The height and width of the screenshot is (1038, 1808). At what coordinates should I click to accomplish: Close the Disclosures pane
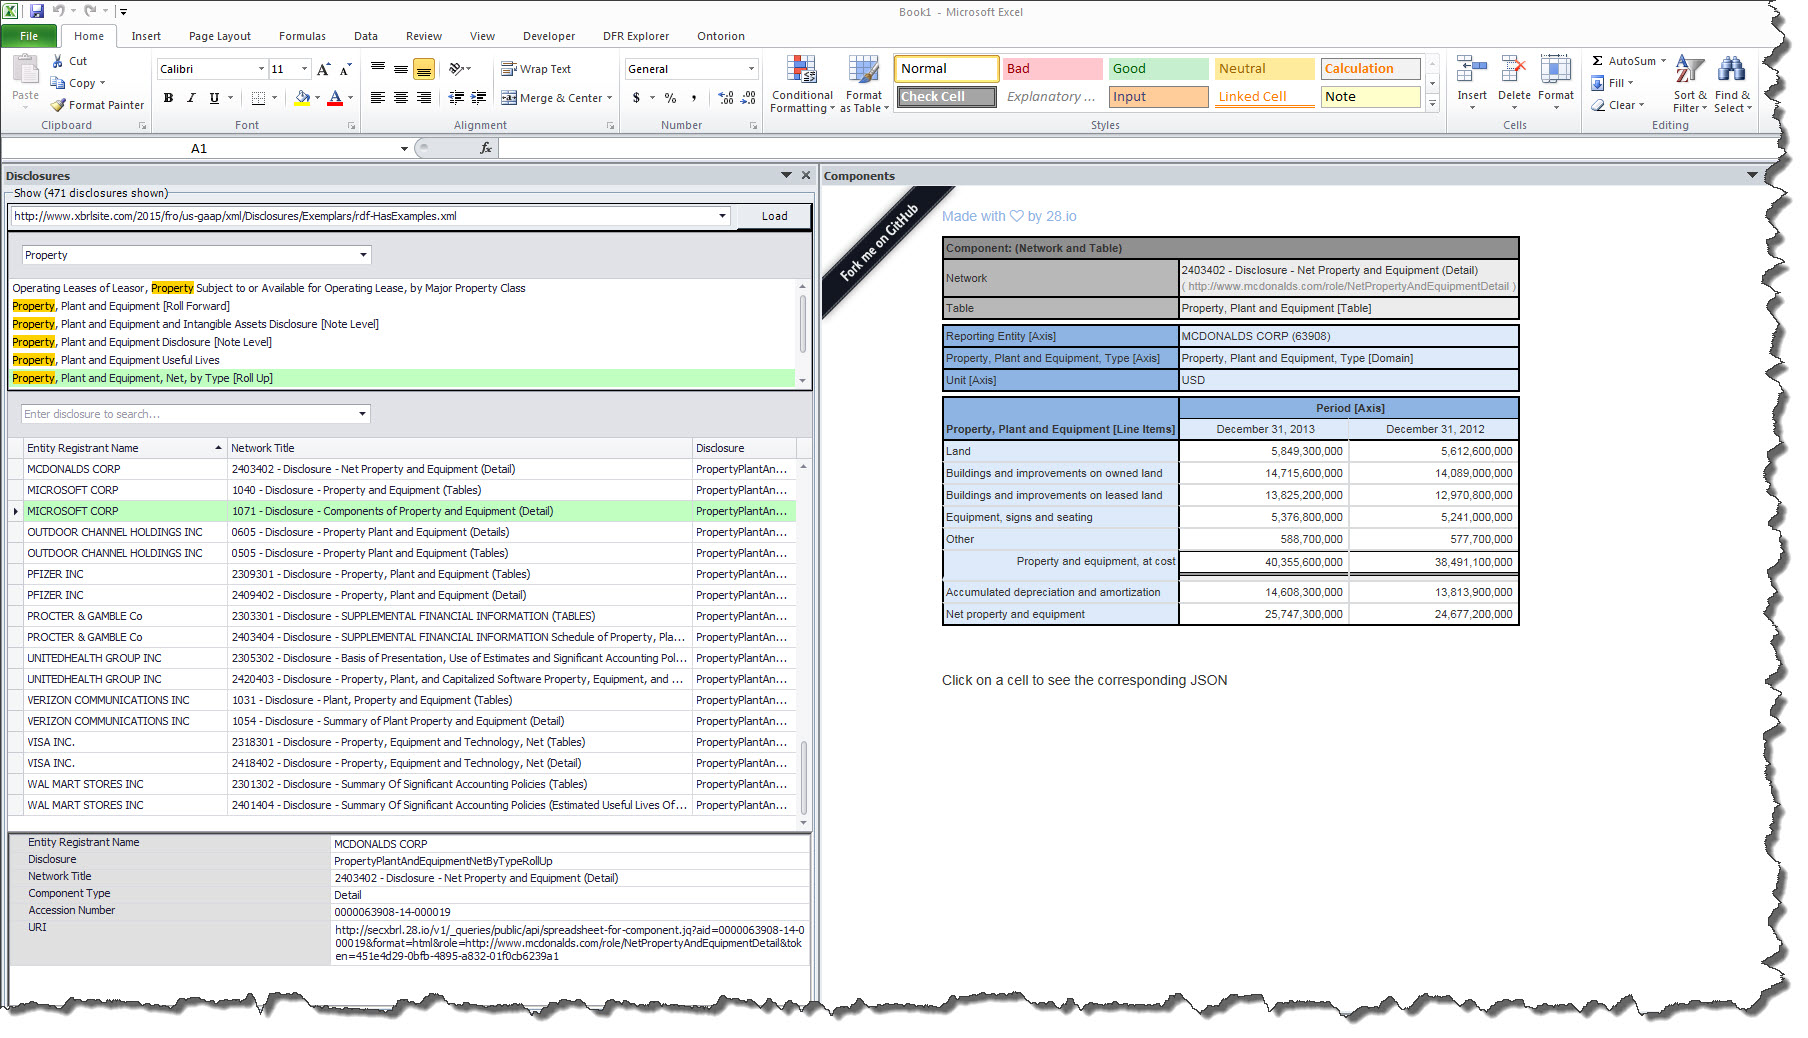(x=806, y=175)
